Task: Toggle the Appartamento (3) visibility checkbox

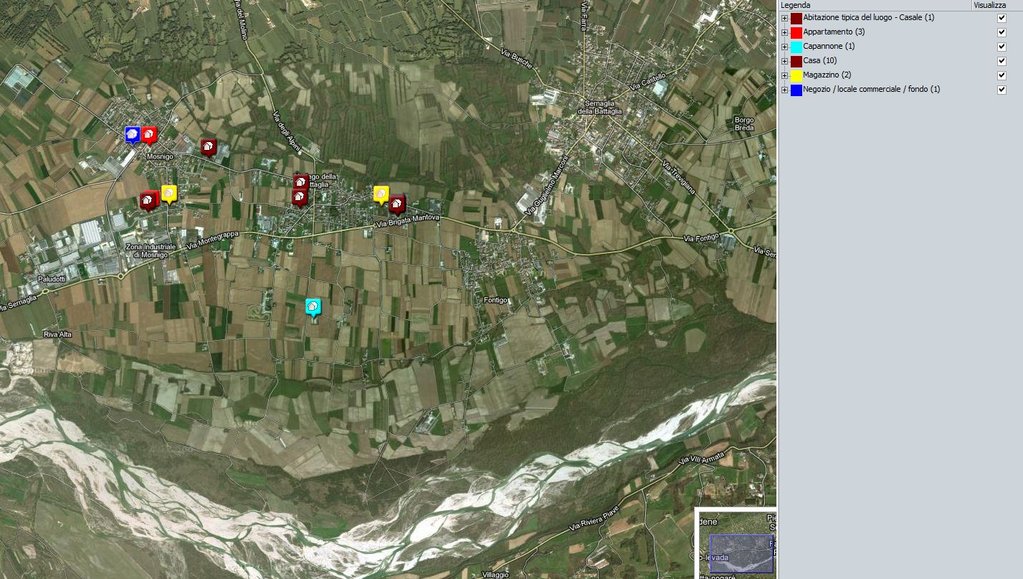Action: [x=1001, y=32]
